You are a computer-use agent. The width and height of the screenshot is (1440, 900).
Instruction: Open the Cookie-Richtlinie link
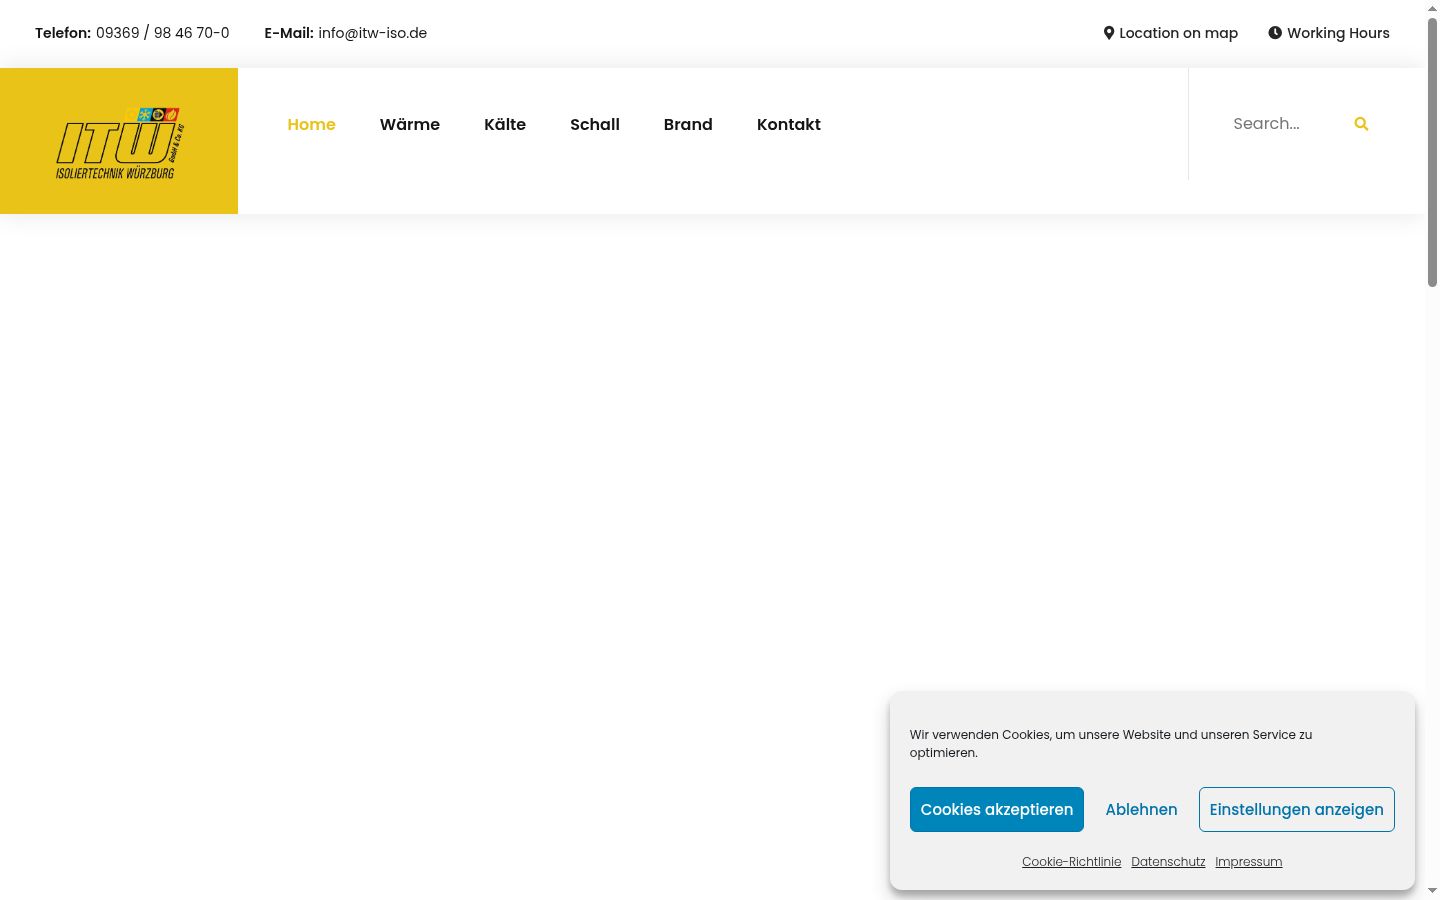[x=1071, y=862]
